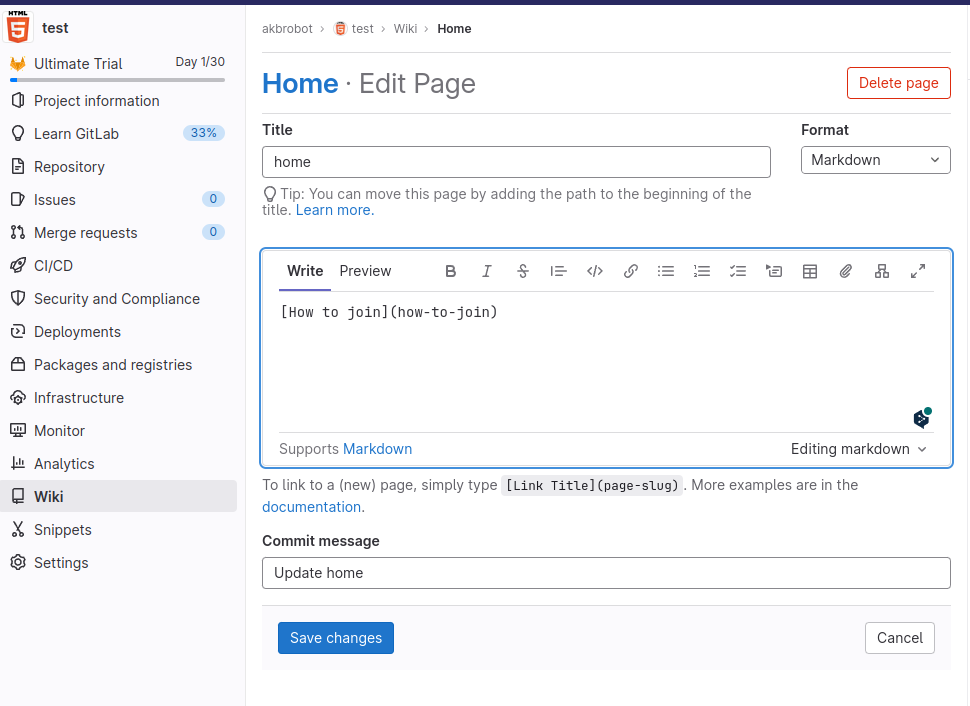Apply bold formatting in the wiki editor
The width and height of the screenshot is (970, 706).
click(451, 271)
